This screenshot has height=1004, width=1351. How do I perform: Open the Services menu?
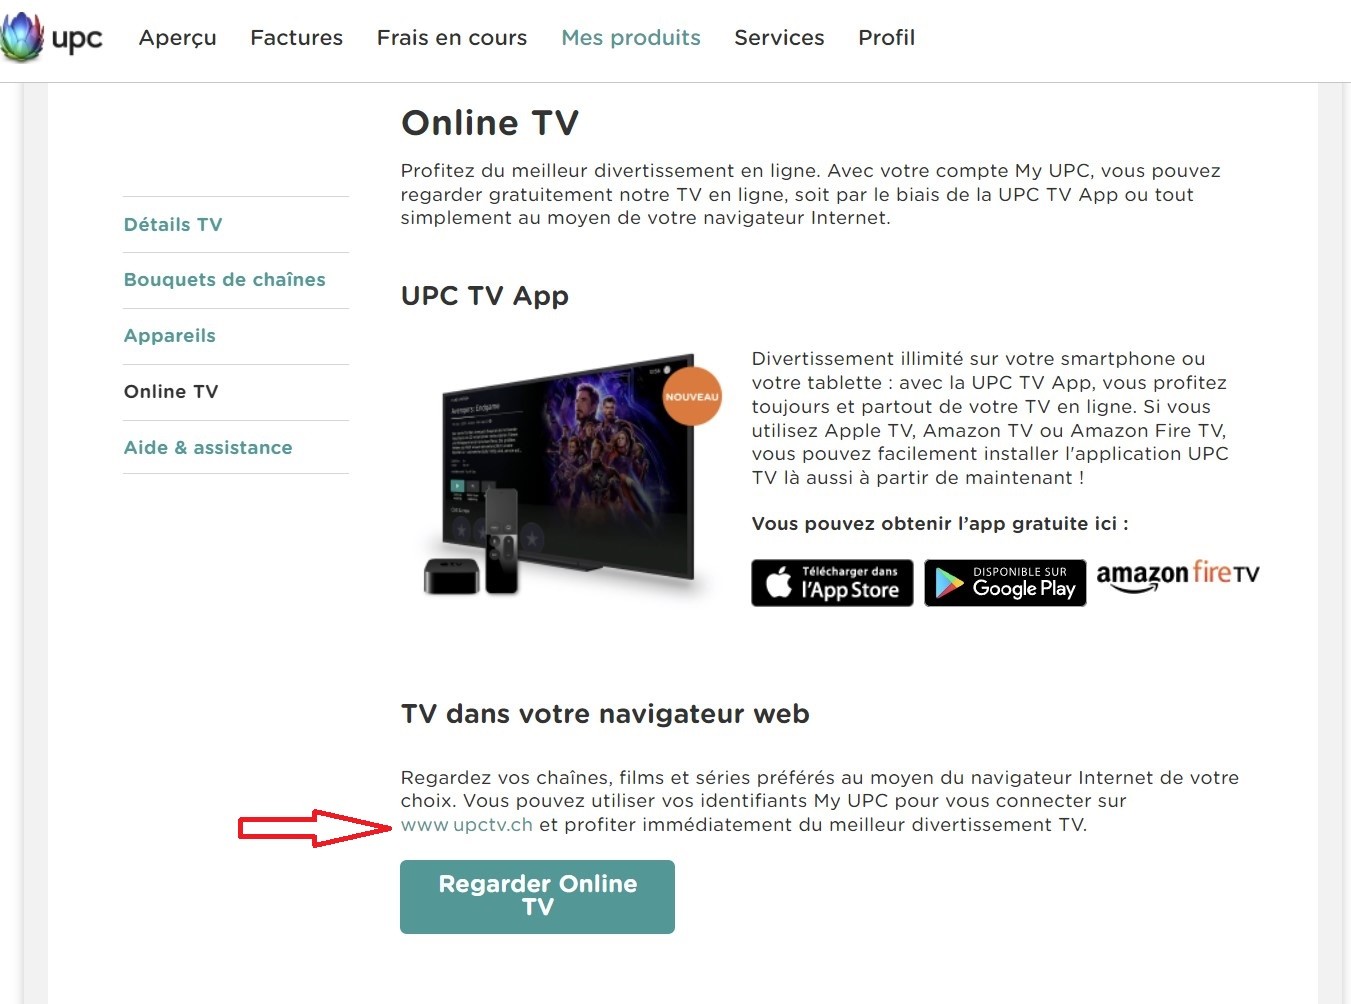(x=779, y=38)
